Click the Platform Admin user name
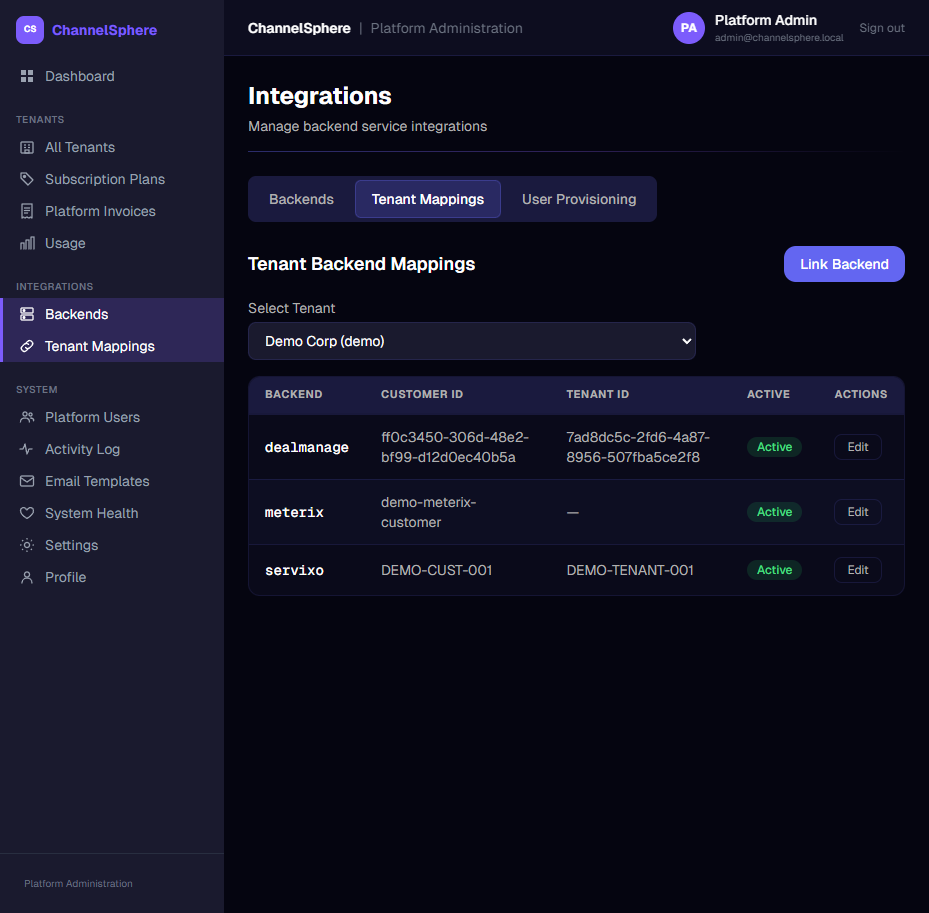Viewport: 929px width, 913px height. [x=765, y=20]
